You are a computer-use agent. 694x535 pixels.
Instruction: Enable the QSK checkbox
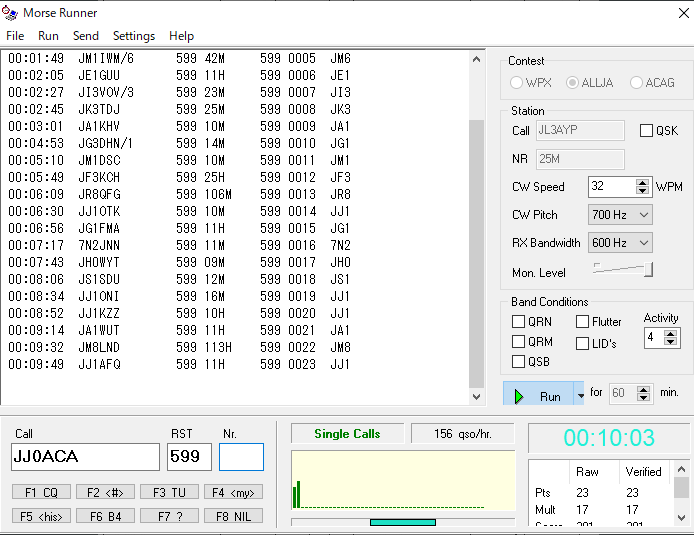coord(646,131)
